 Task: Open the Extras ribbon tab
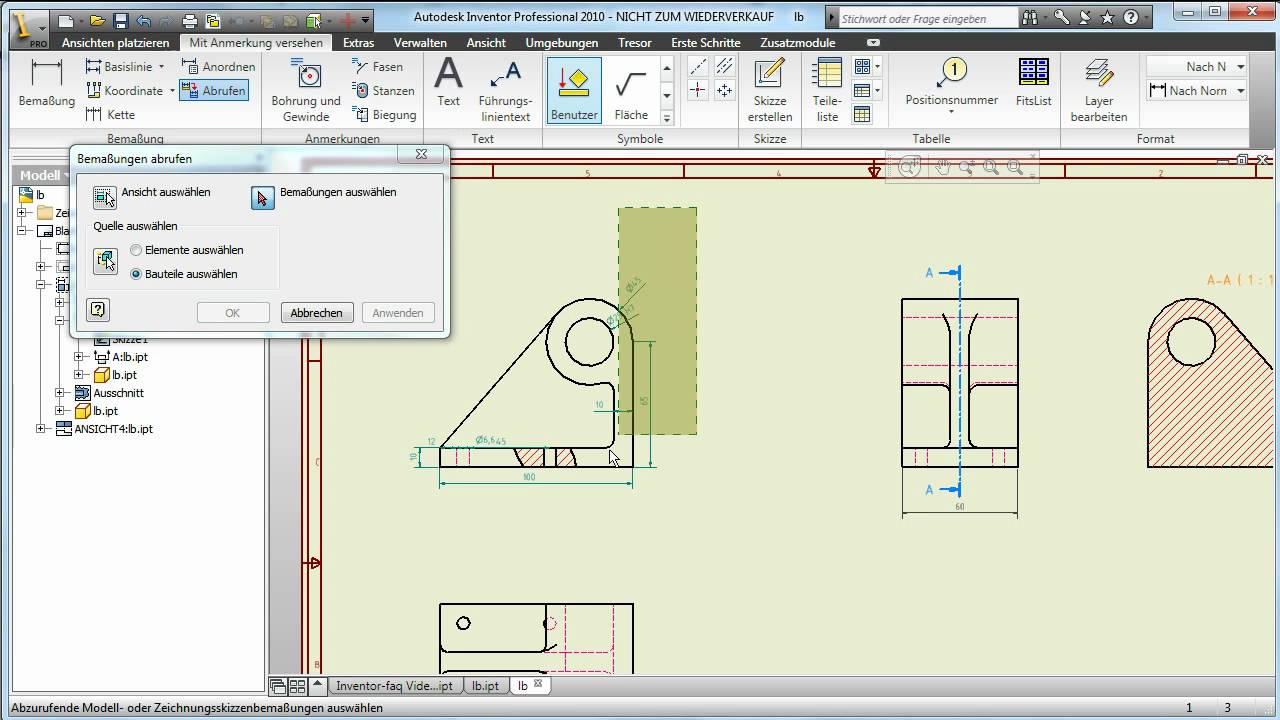[x=358, y=43]
